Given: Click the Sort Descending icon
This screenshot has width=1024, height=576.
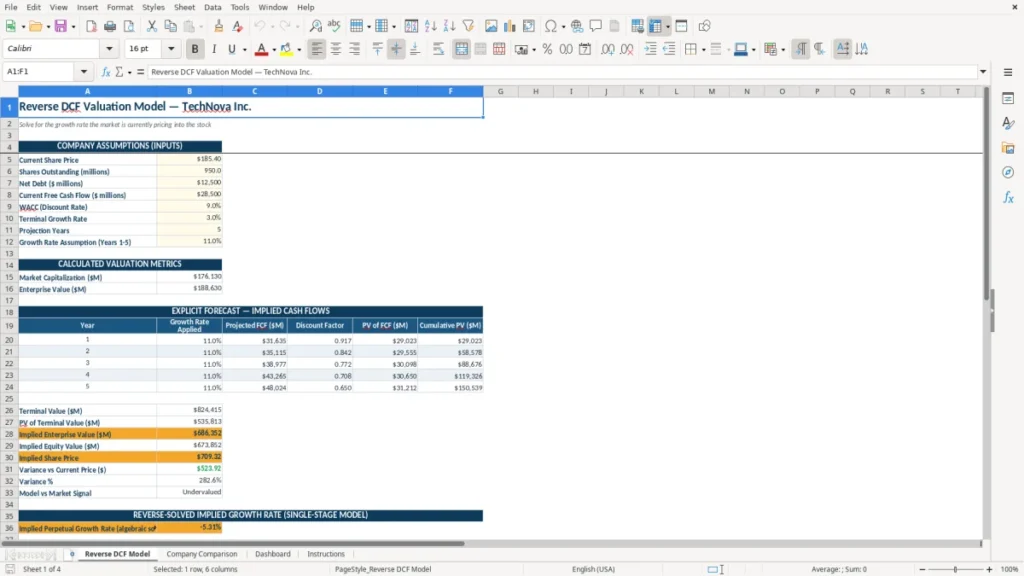Looking at the screenshot, I should [449, 26].
